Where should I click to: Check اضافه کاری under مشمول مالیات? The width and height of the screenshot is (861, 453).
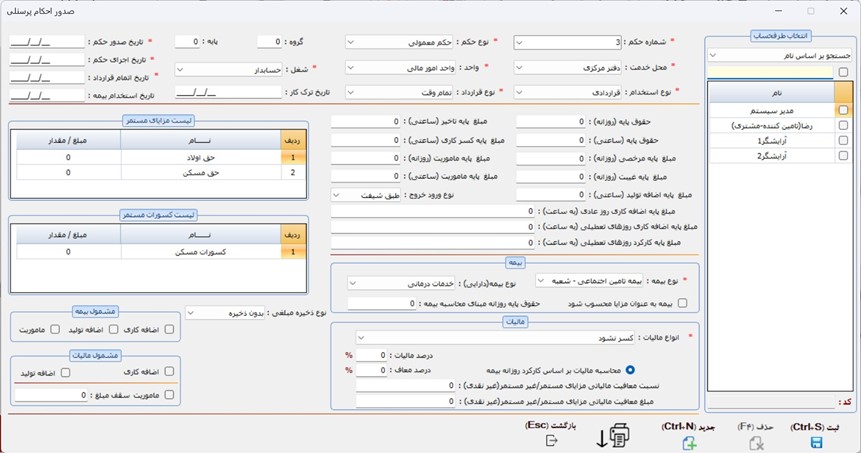169,372
